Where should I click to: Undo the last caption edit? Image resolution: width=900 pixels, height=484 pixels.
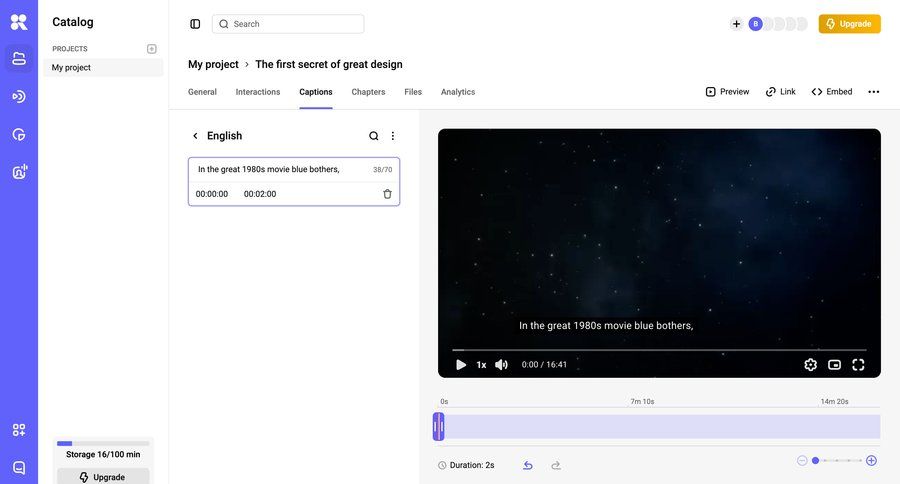click(528, 465)
